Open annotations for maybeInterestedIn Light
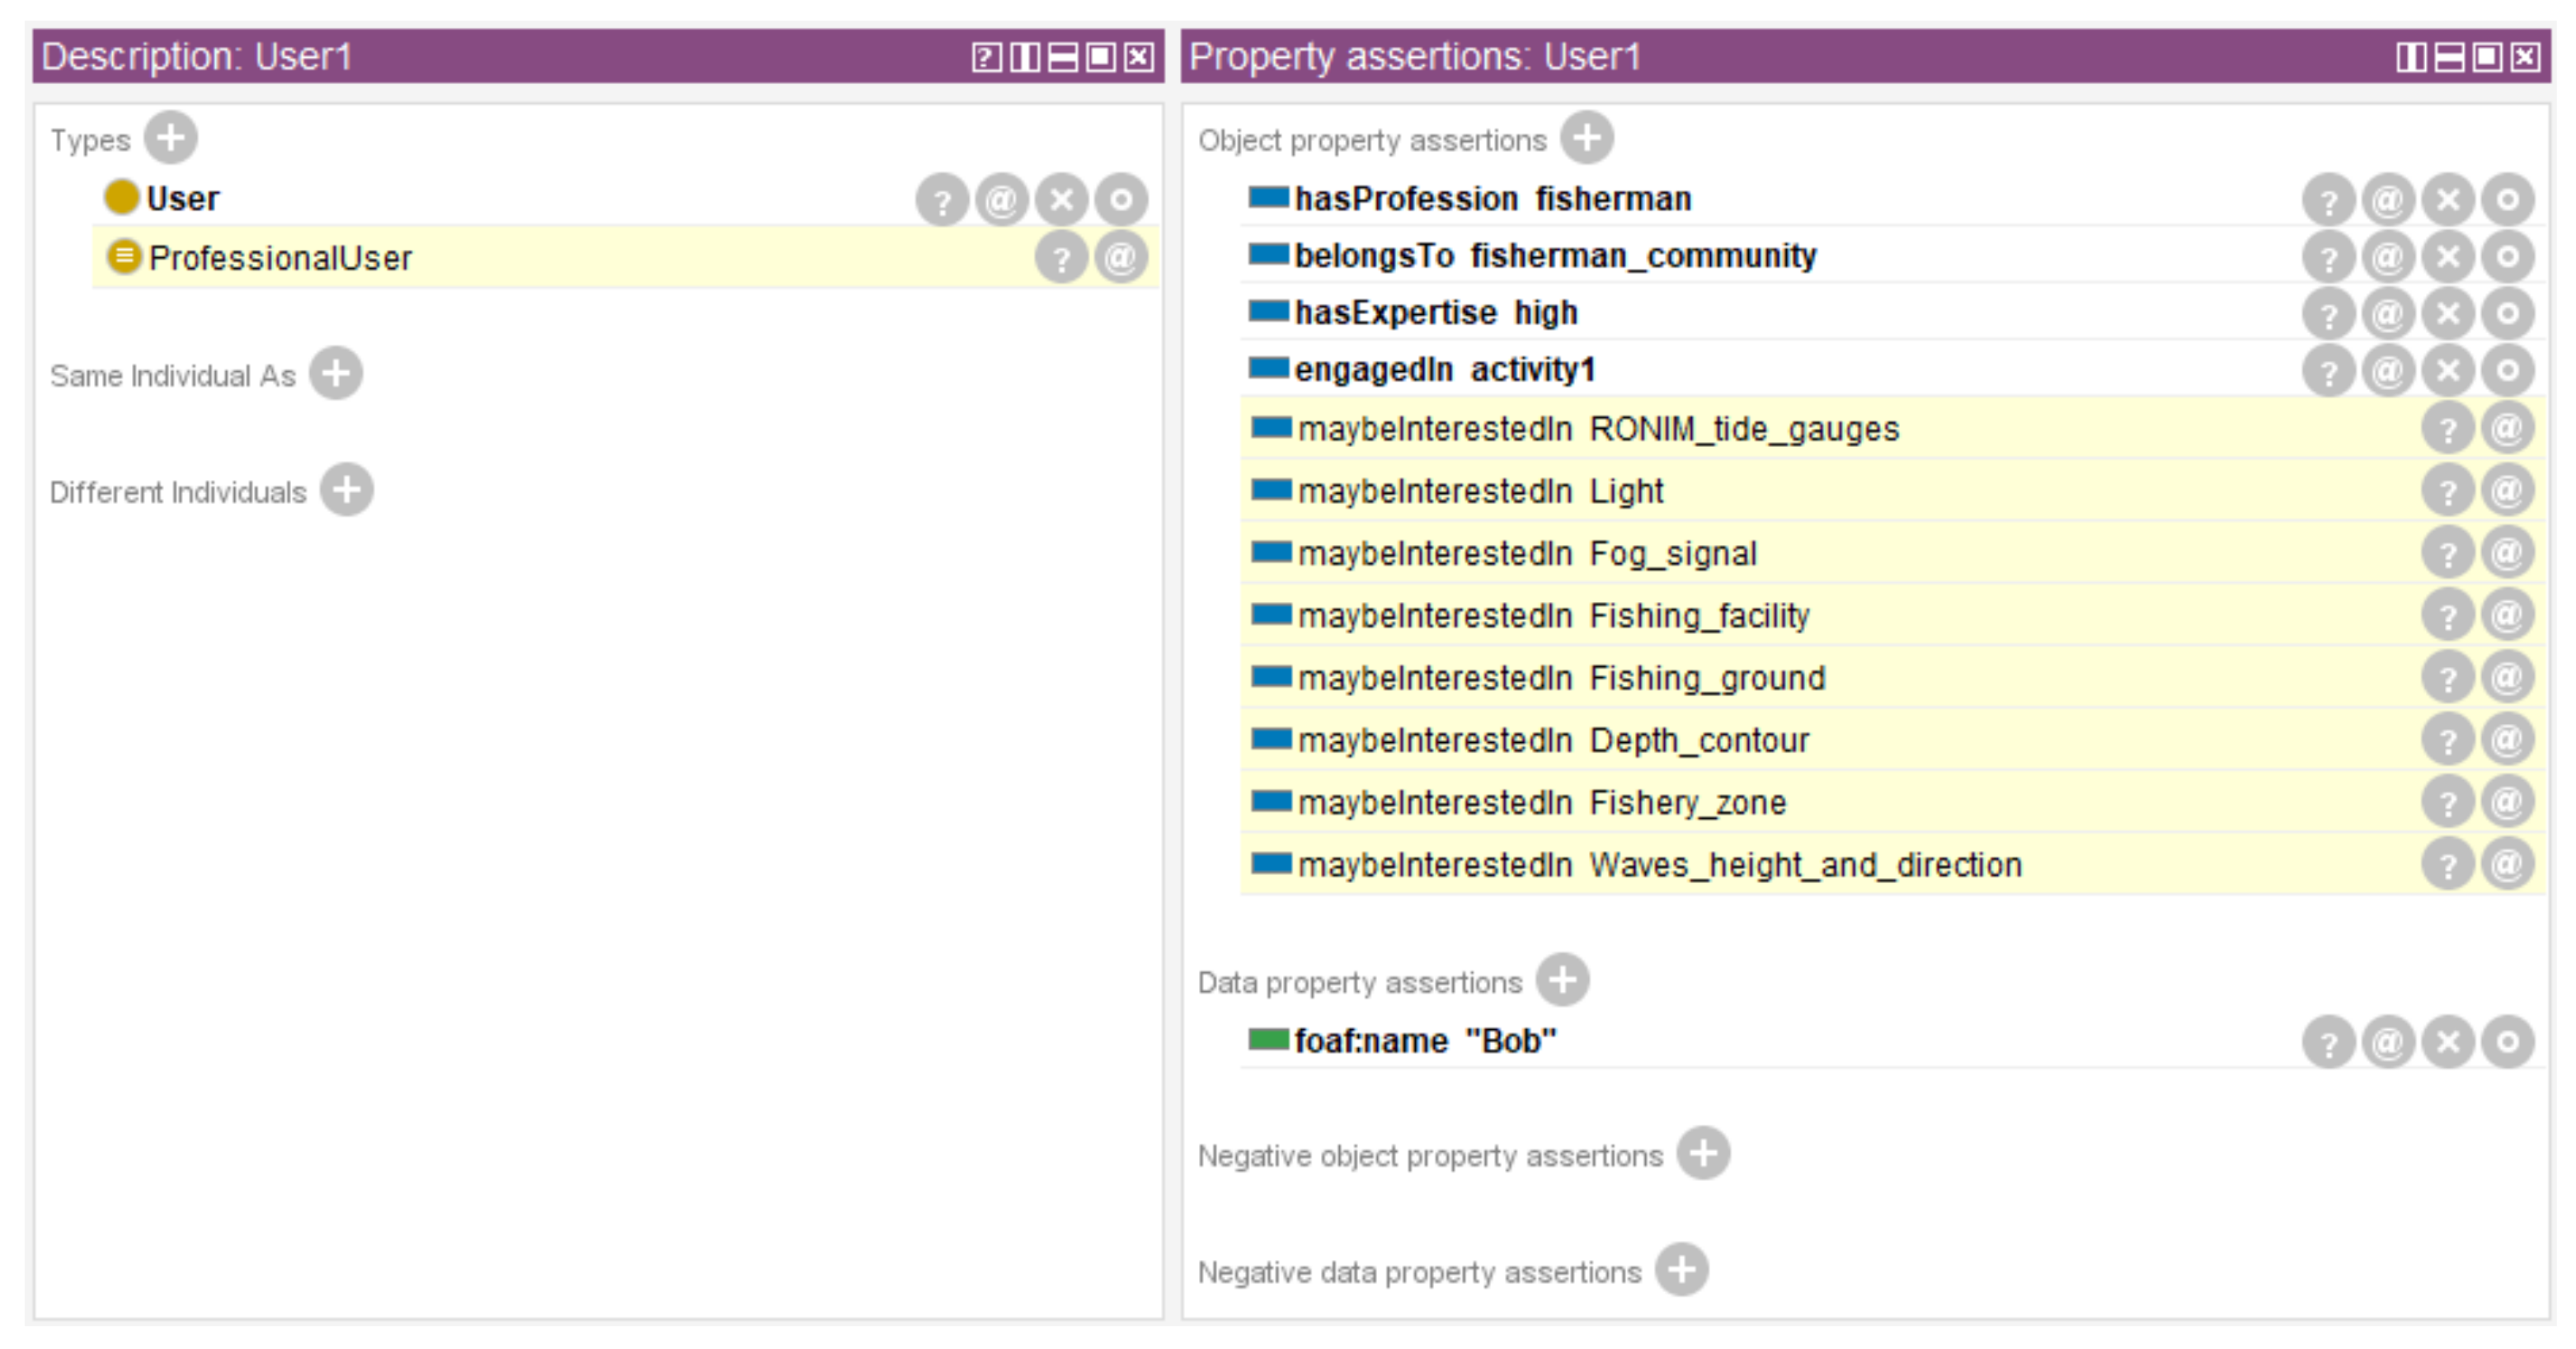 click(2507, 491)
